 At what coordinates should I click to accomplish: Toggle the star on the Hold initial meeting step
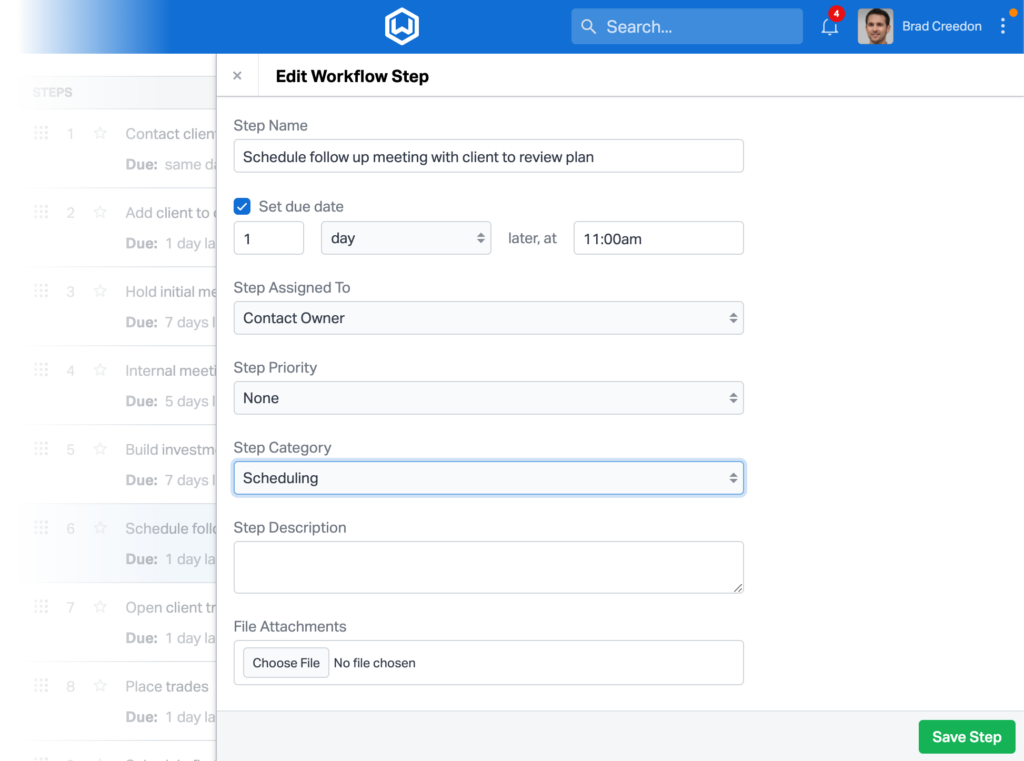click(99, 291)
